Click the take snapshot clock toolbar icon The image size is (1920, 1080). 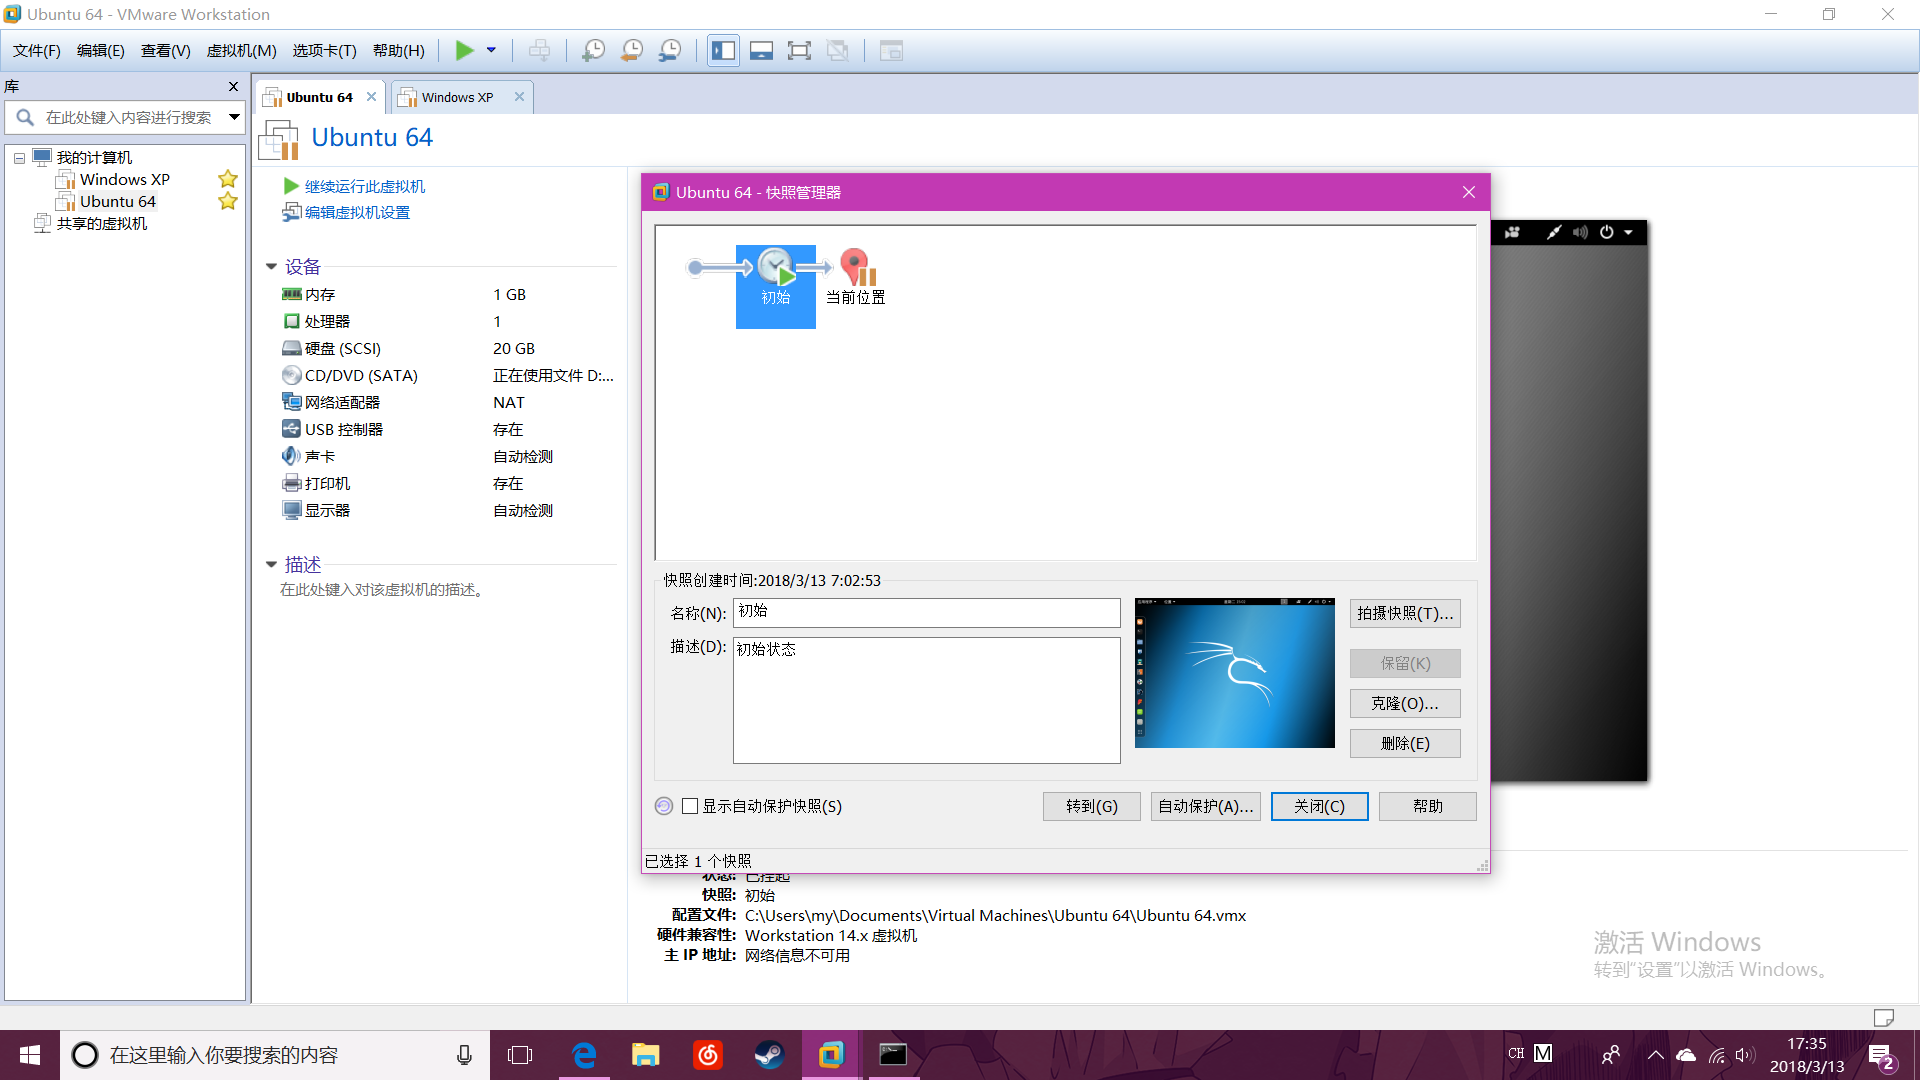[593, 50]
